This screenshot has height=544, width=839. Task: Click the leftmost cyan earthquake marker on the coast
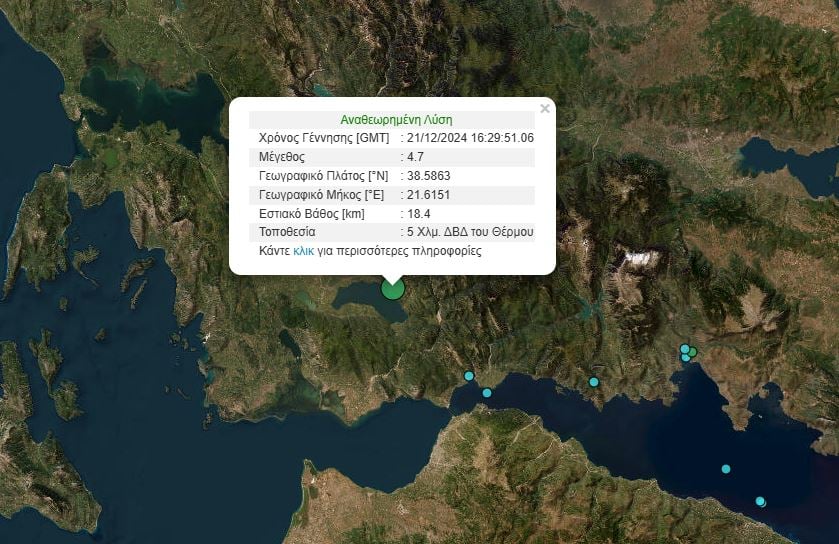[x=469, y=376]
